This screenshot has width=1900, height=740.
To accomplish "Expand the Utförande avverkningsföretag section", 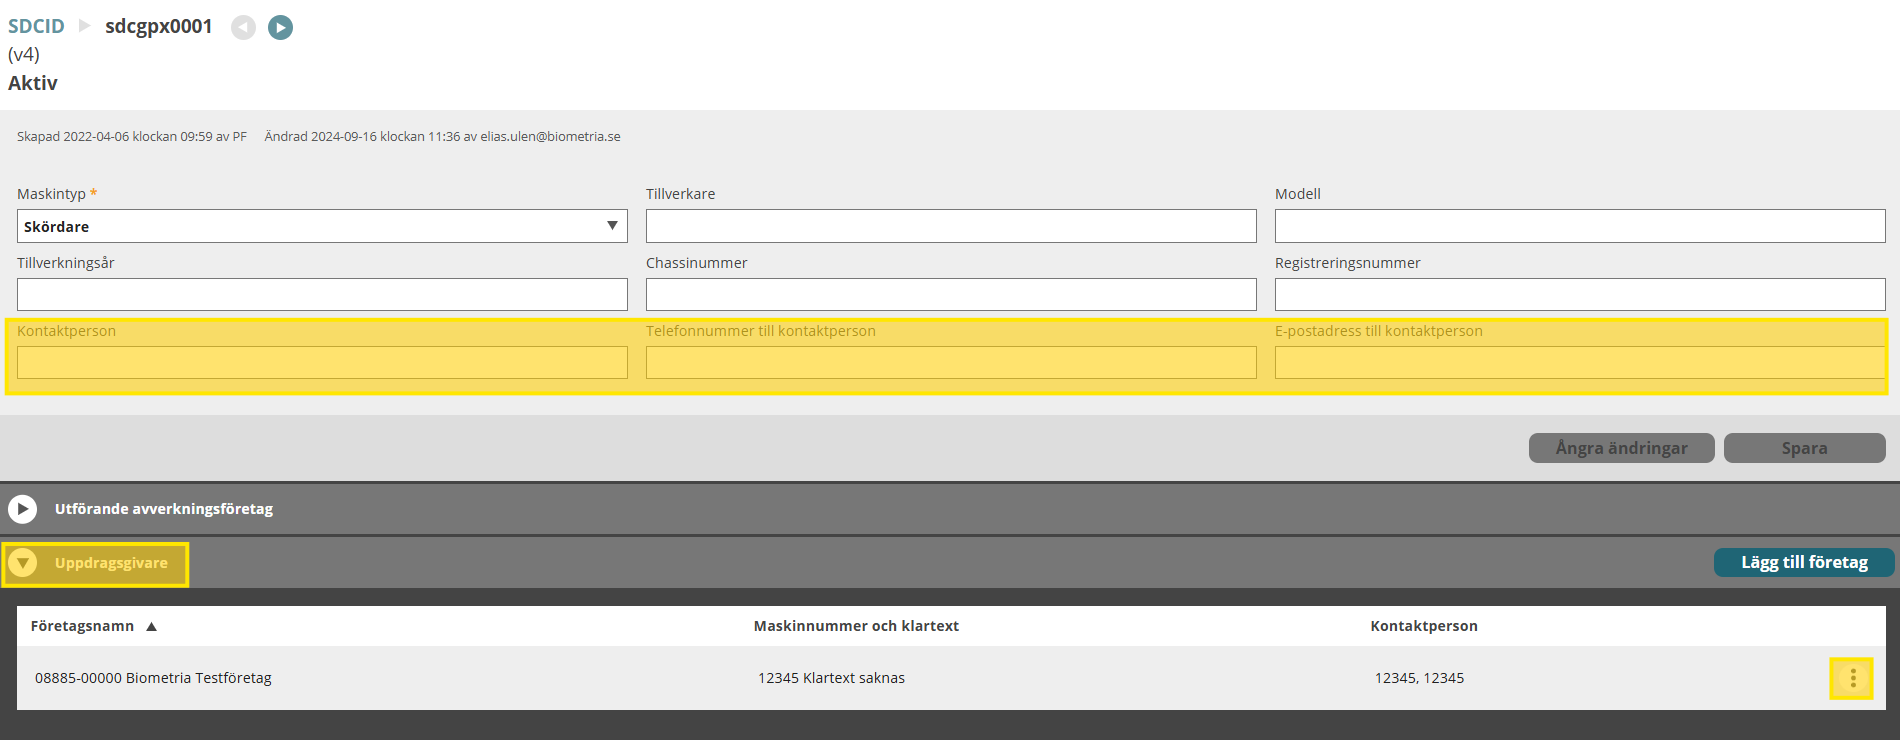I will click(x=22, y=509).
